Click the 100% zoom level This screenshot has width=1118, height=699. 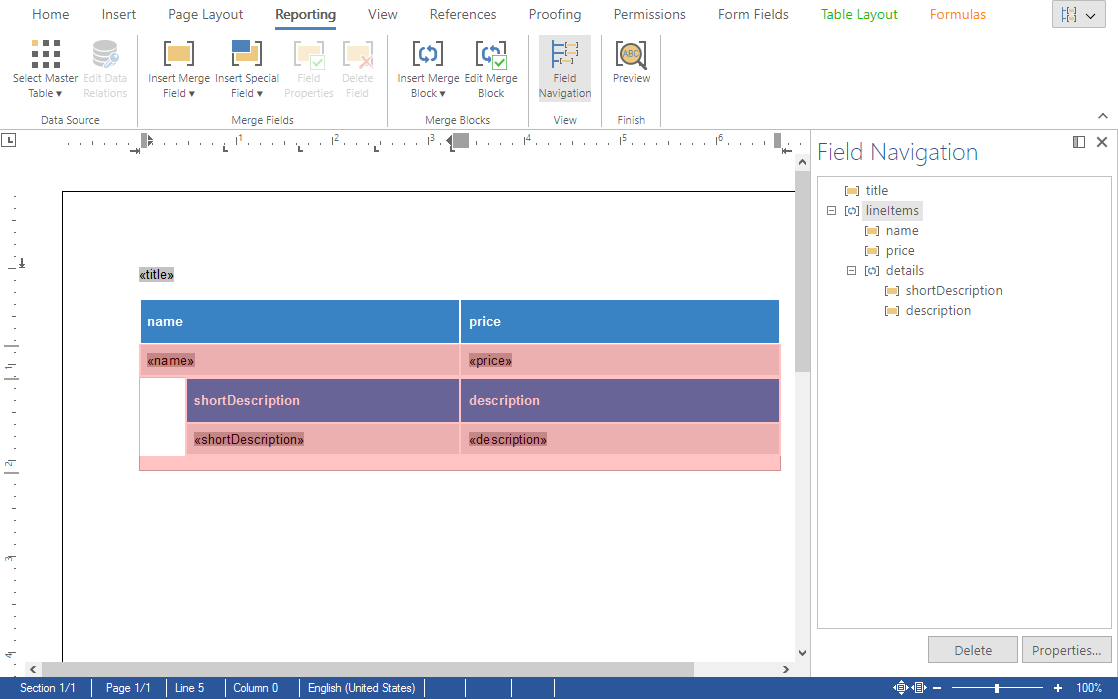pyautogui.click(x=1089, y=688)
